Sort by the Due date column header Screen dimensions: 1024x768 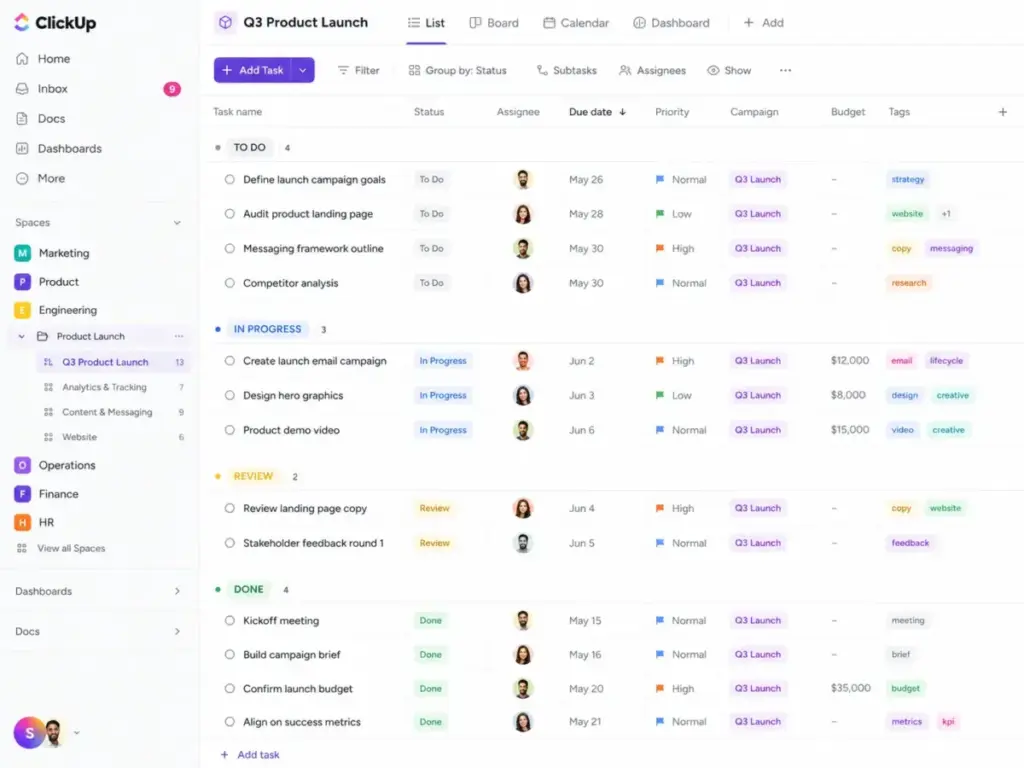pos(597,112)
